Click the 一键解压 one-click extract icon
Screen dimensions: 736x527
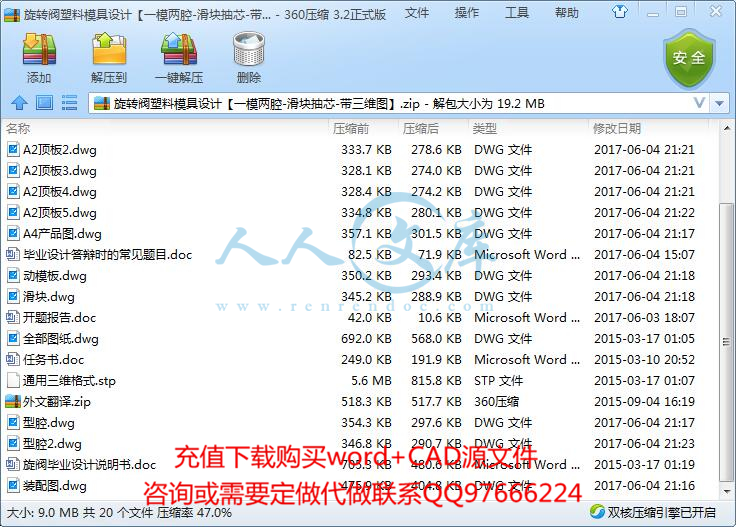point(179,49)
